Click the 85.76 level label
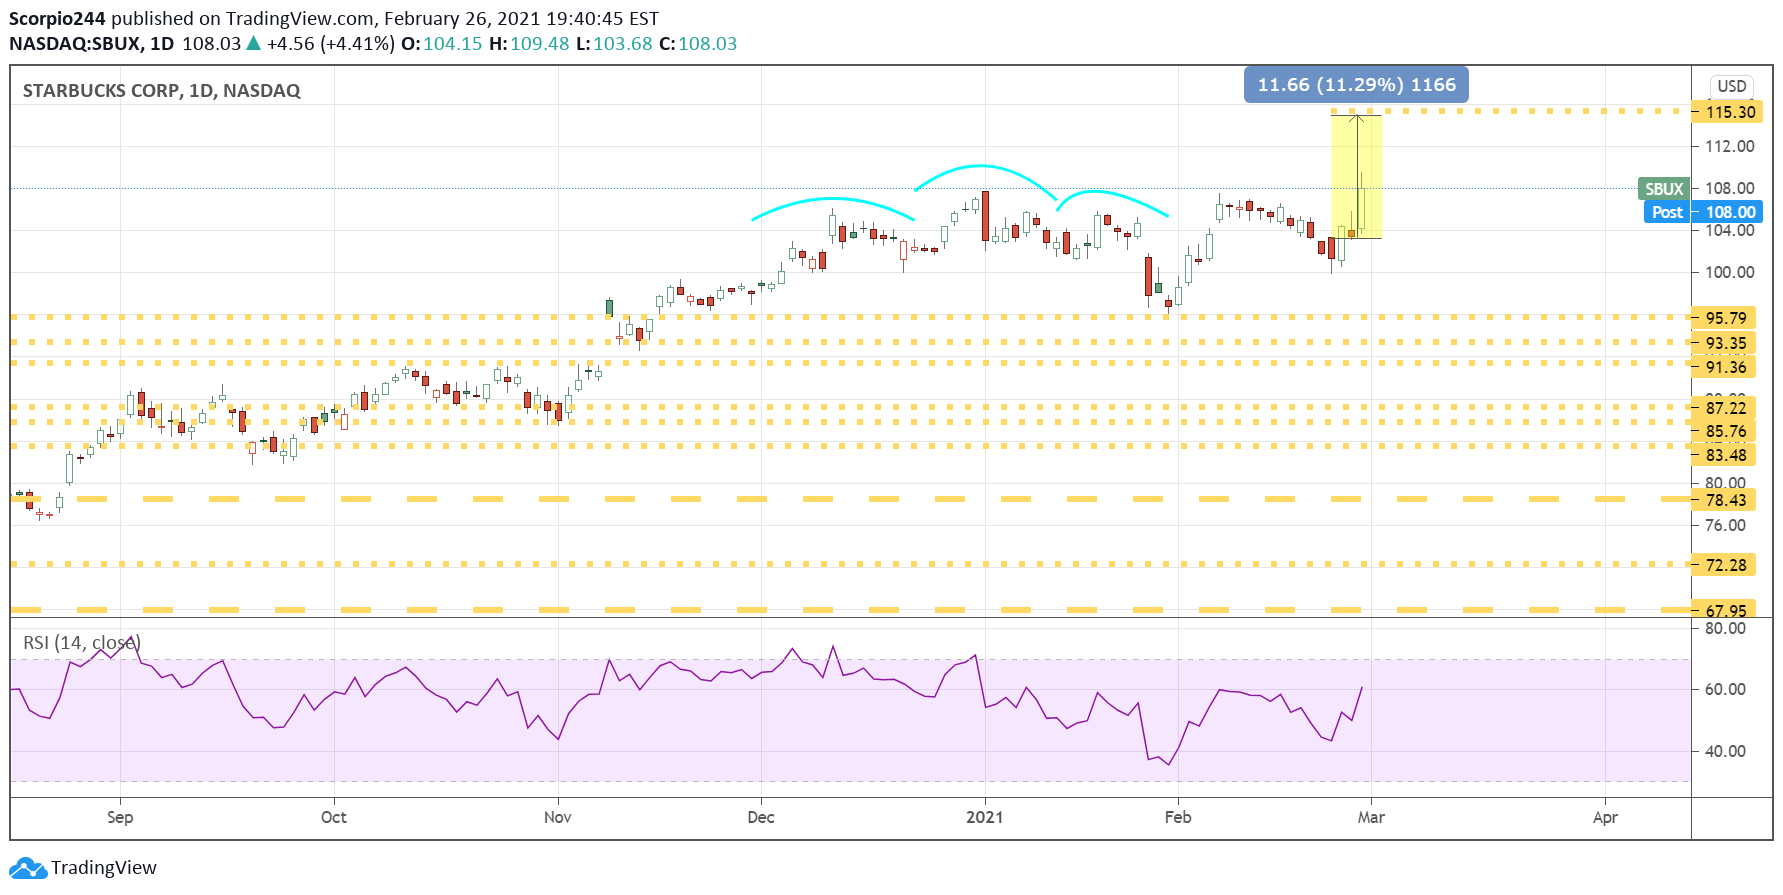Image resolution: width=1783 pixels, height=895 pixels. pos(1726,432)
